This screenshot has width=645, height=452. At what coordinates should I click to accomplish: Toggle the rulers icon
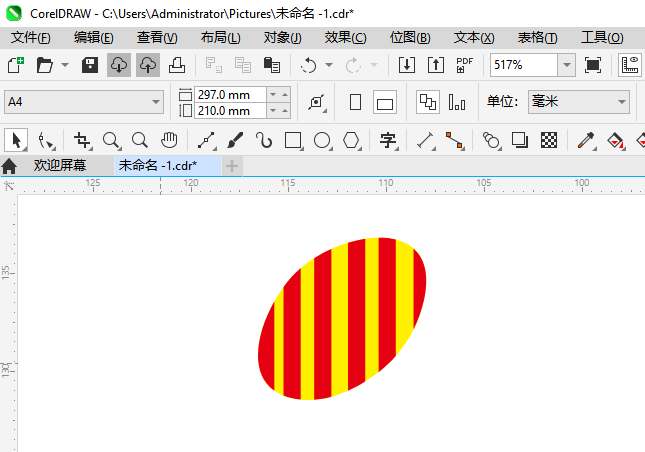[630, 65]
